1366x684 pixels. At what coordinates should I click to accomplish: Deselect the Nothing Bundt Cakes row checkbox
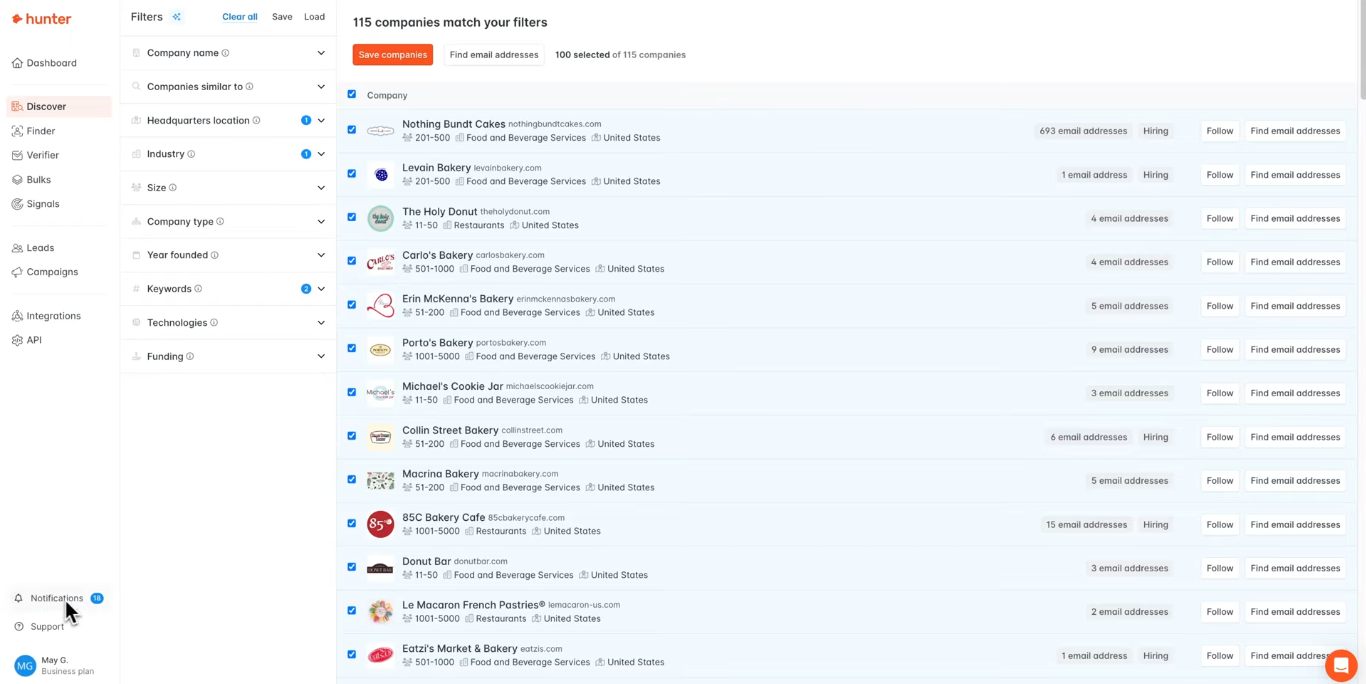click(x=351, y=130)
